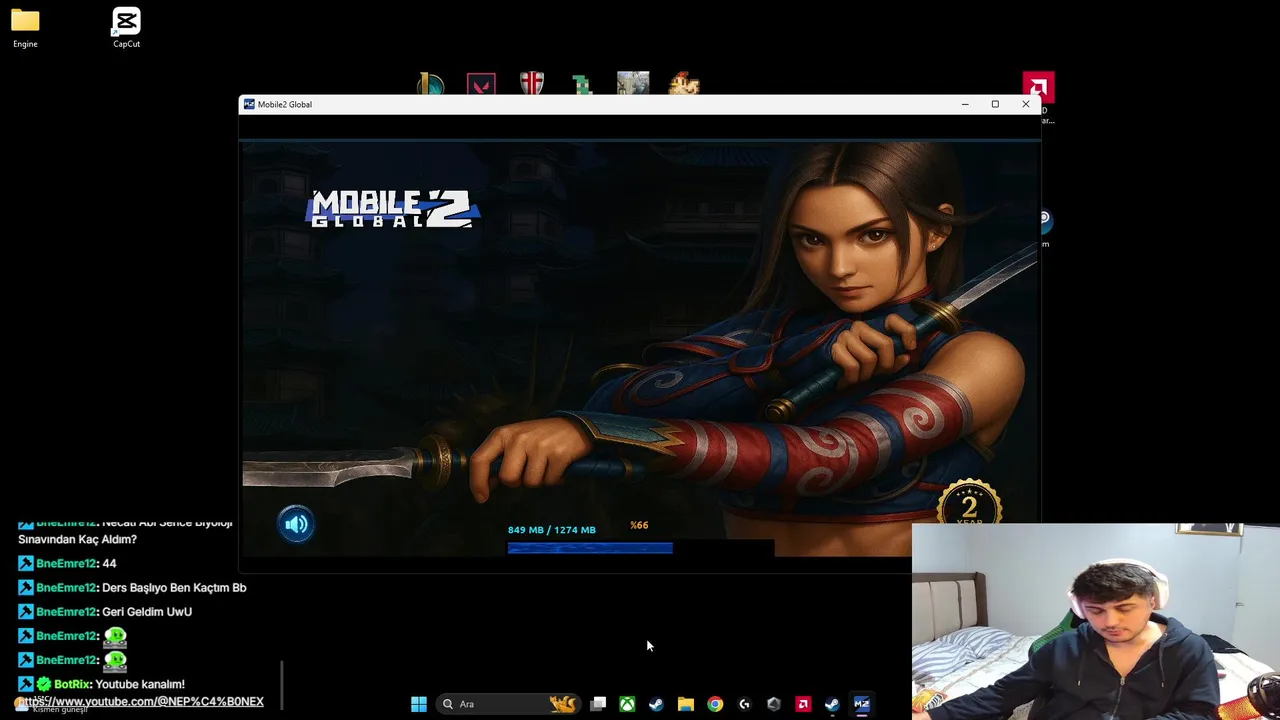Click chat message 'Geri Geldim UwU'
1280x720 pixels.
[x=147, y=612]
